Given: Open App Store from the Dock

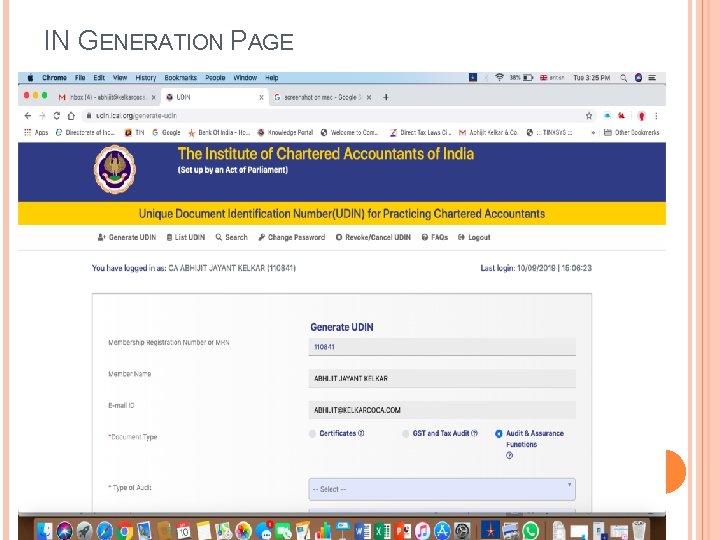Looking at the screenshot, I should (442, 531).
